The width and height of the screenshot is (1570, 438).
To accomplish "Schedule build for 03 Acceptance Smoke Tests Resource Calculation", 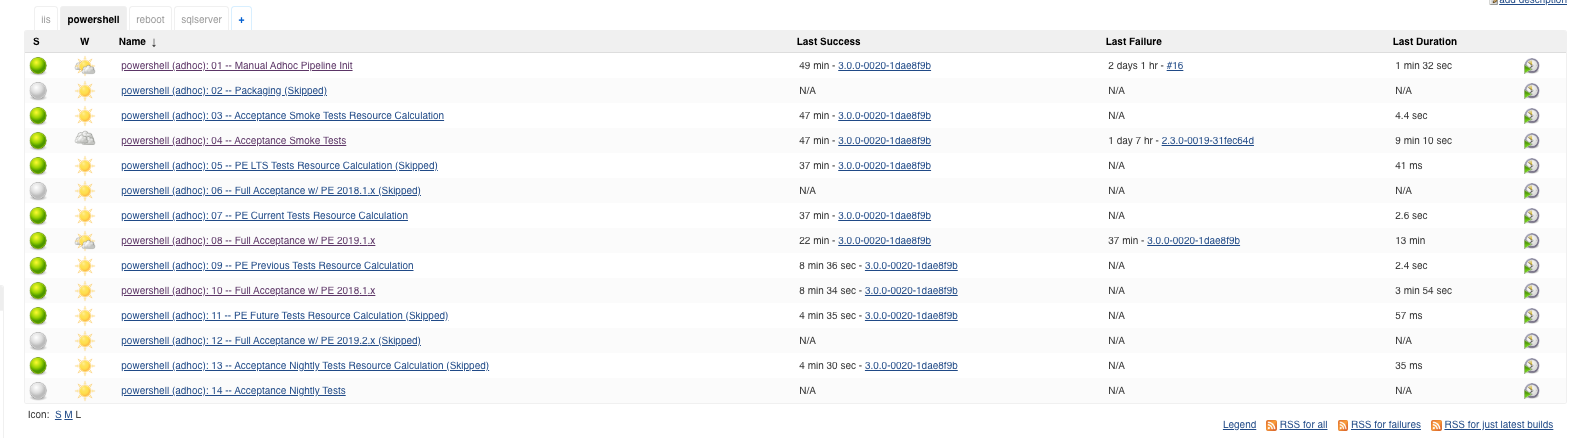I will coord(1531,116).
